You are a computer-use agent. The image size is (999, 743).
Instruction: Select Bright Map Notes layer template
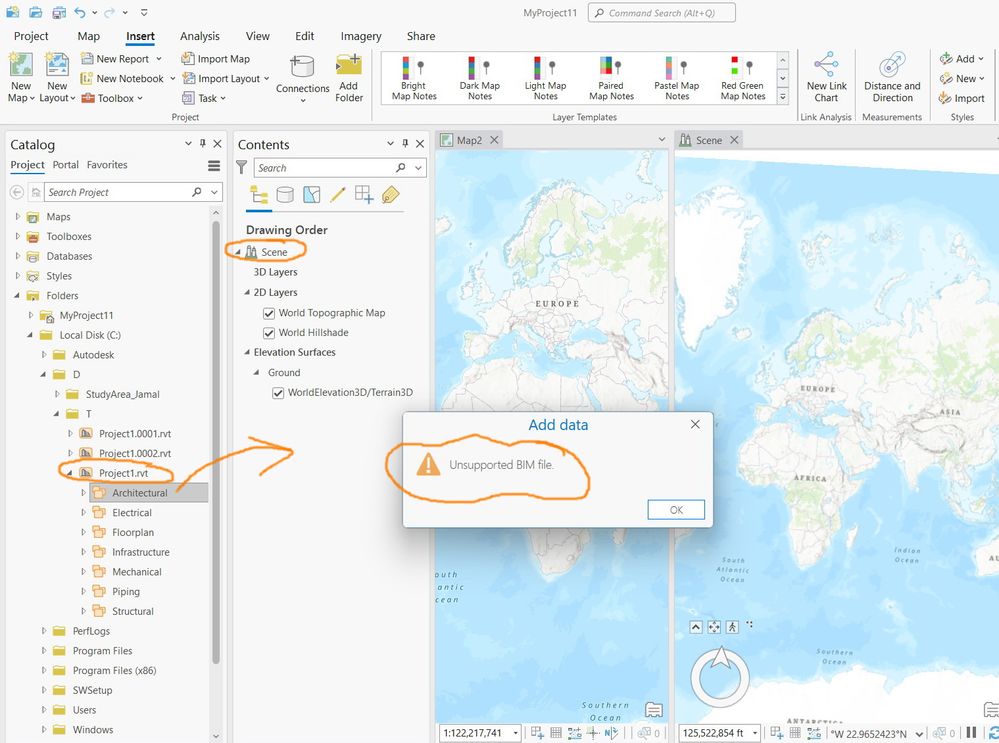pyautogui.click(x=413, y=79)
